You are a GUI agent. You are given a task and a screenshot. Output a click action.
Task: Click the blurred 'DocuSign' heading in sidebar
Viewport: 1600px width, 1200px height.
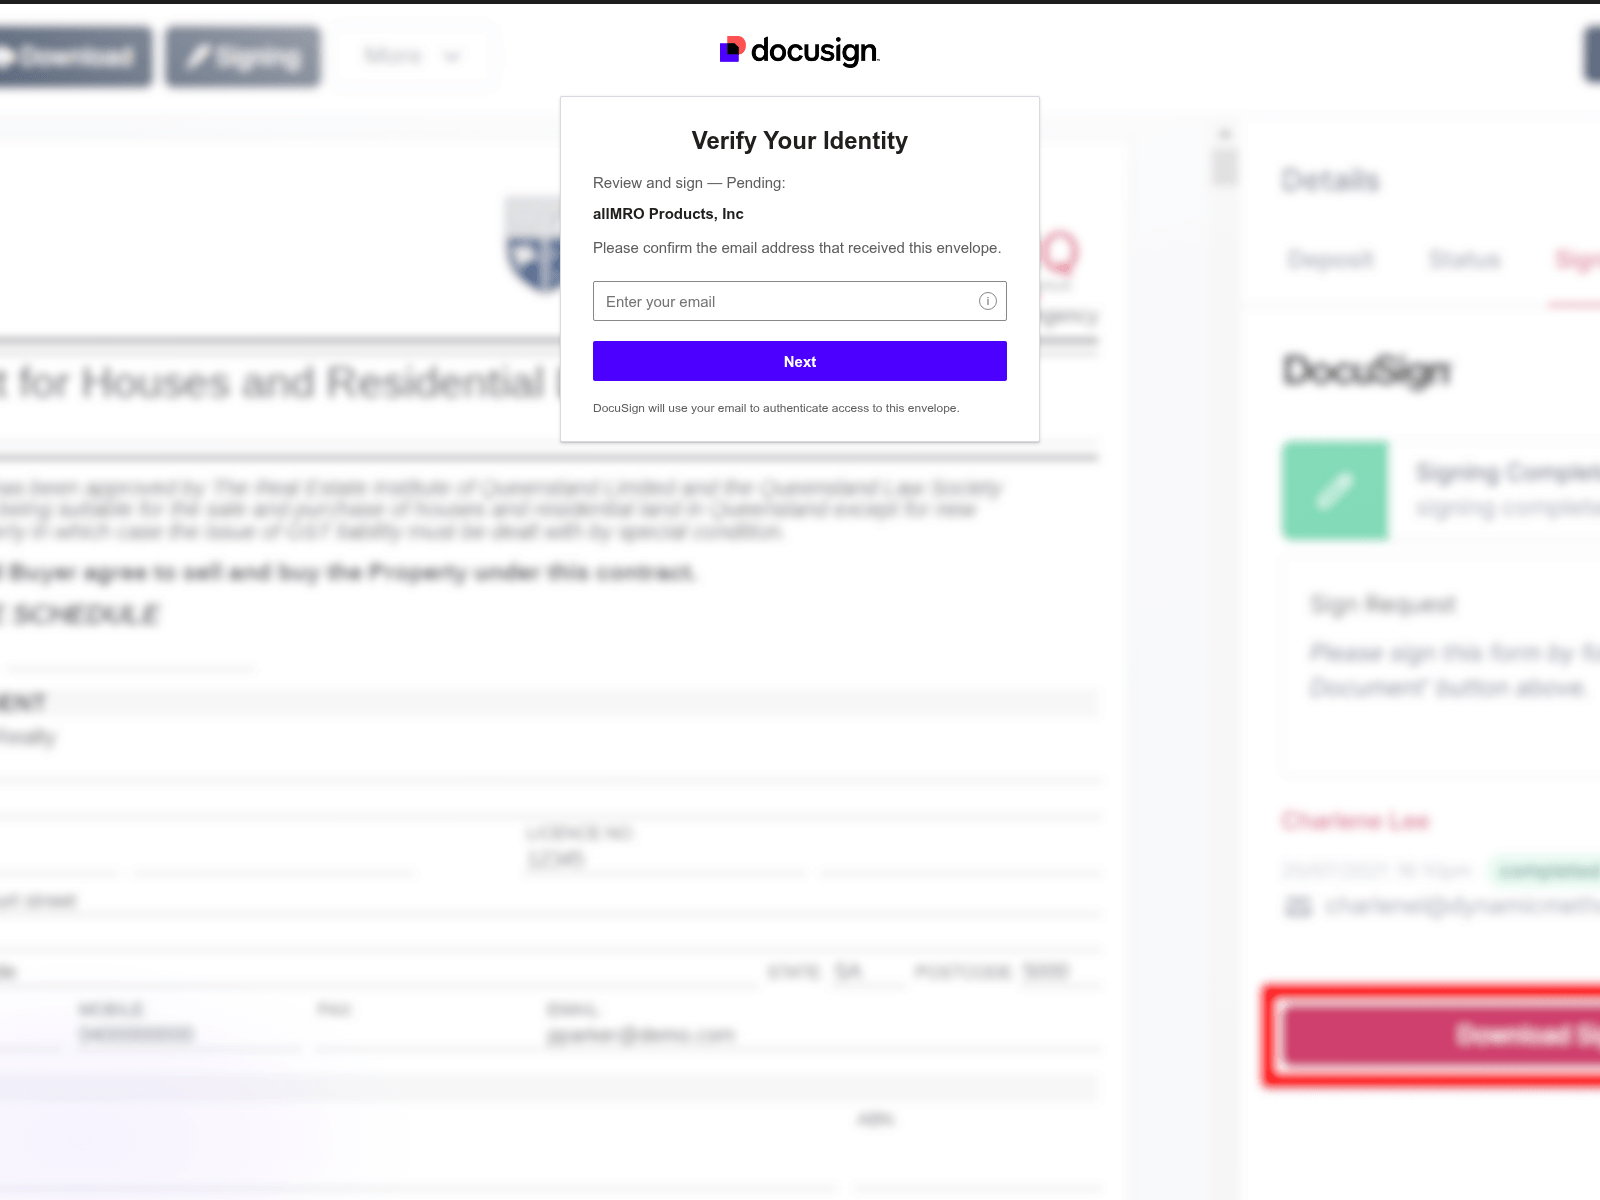[1367, 371]
